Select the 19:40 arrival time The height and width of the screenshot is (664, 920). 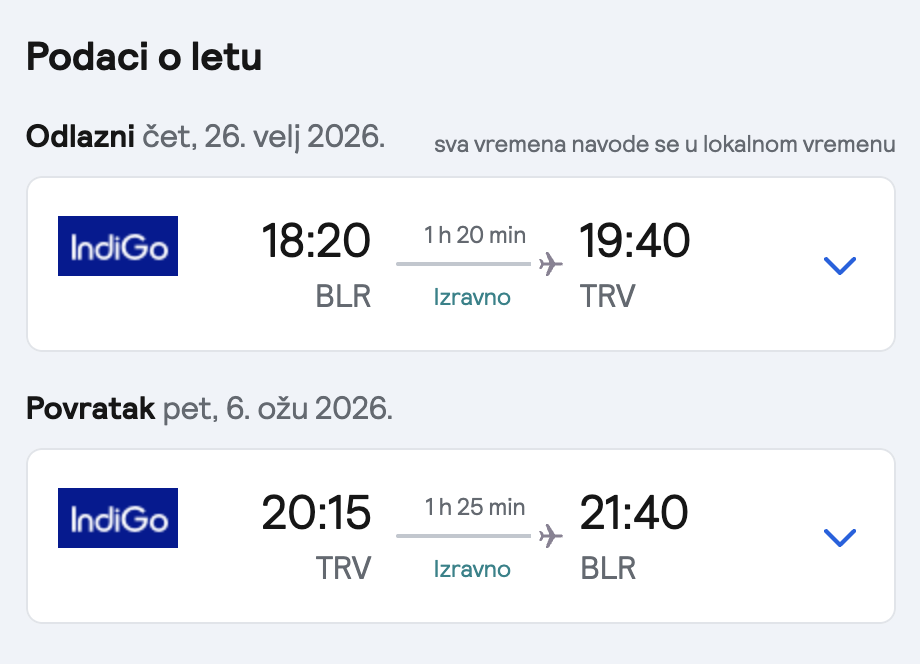634,241
